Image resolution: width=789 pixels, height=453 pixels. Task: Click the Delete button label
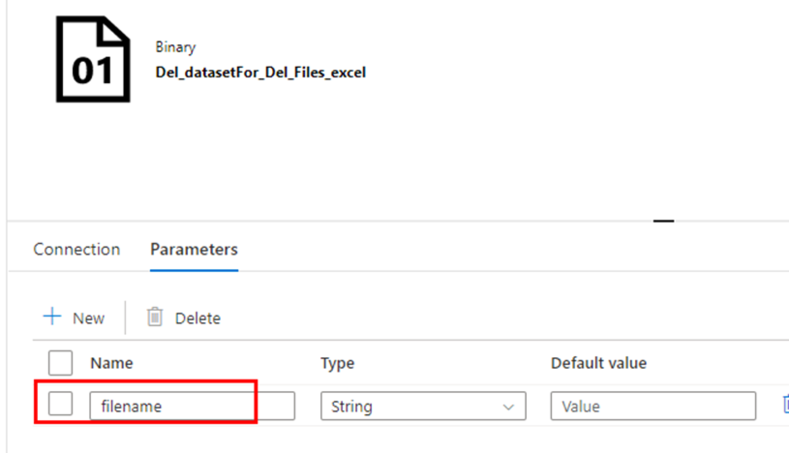198,318
